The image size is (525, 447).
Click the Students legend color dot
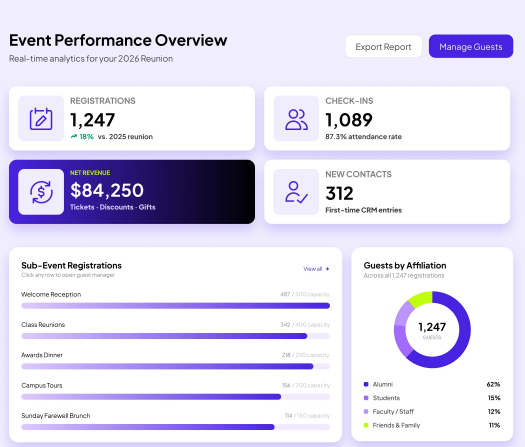tap(366, 398)
